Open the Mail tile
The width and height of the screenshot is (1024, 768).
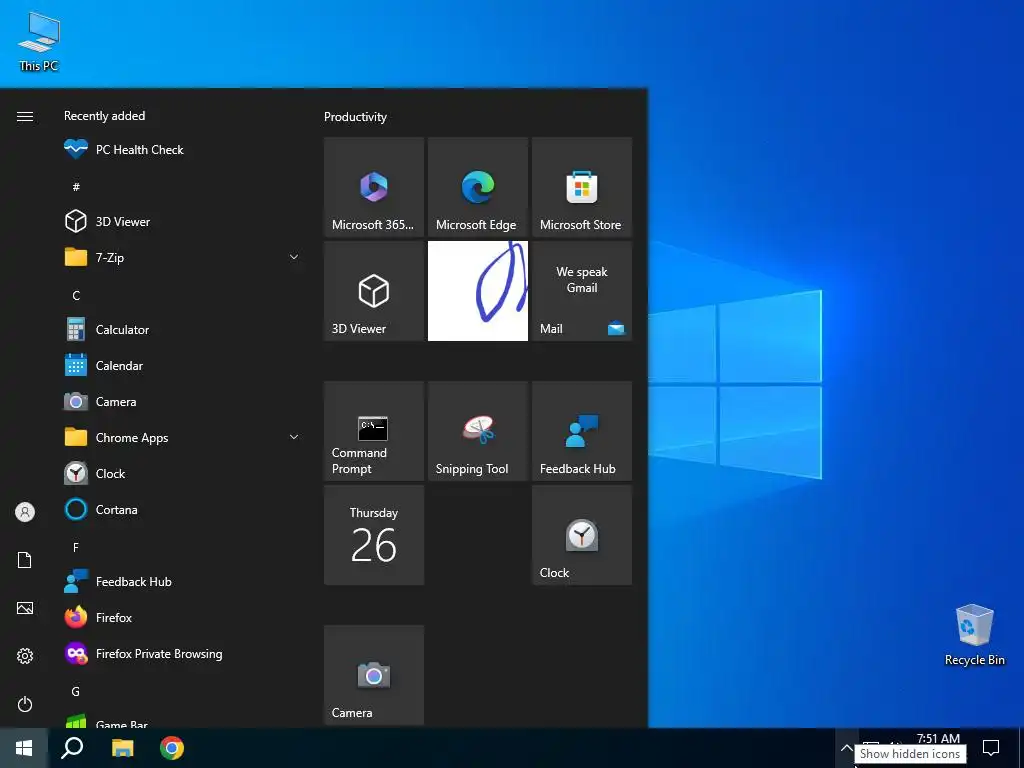point(582,291)
